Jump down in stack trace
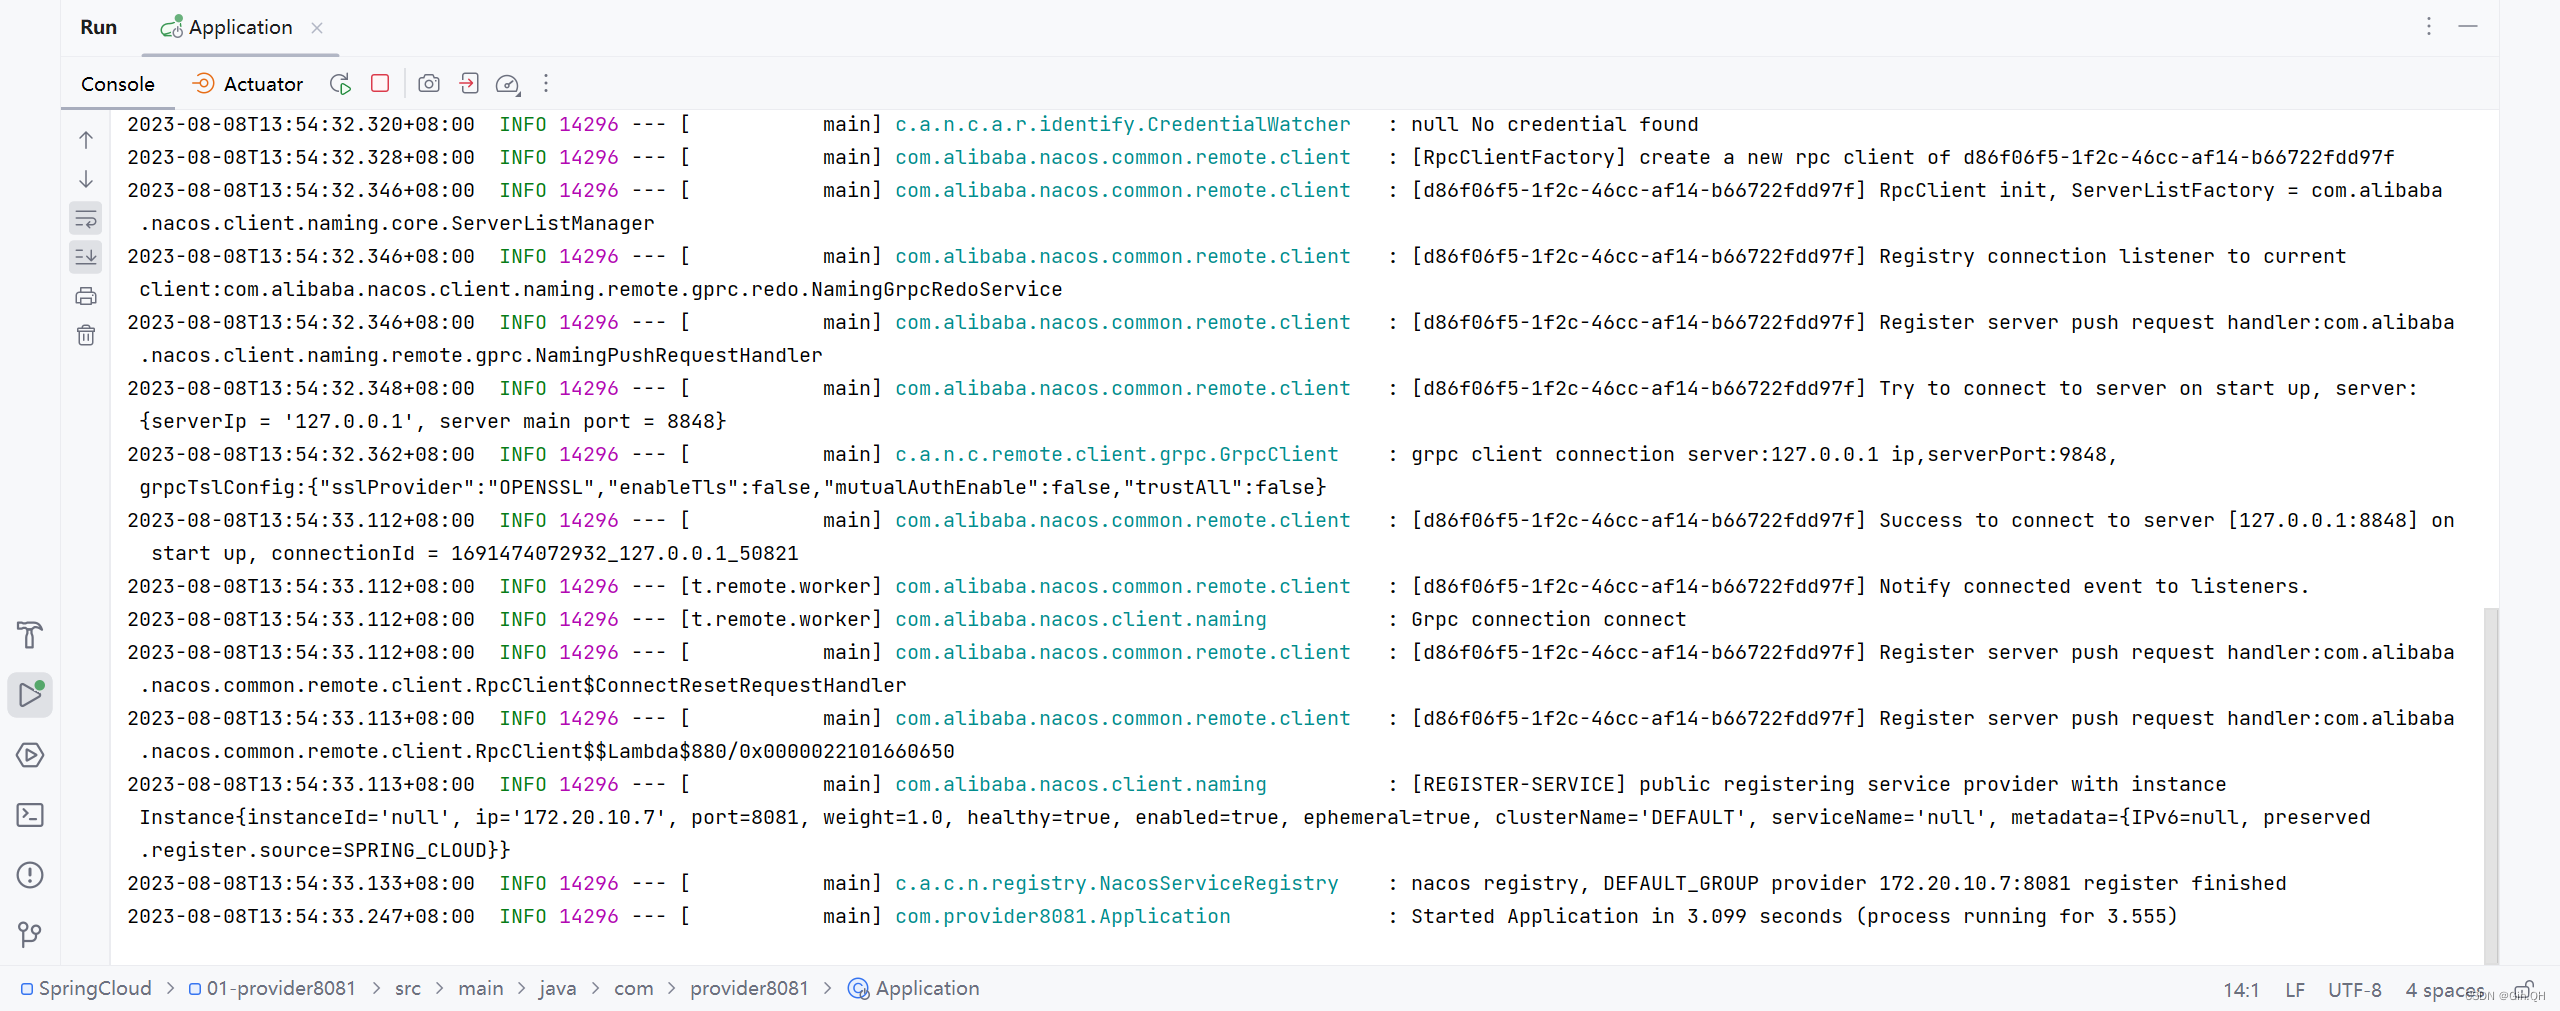Viewport: 2560px width, 1011px height. 86,179
